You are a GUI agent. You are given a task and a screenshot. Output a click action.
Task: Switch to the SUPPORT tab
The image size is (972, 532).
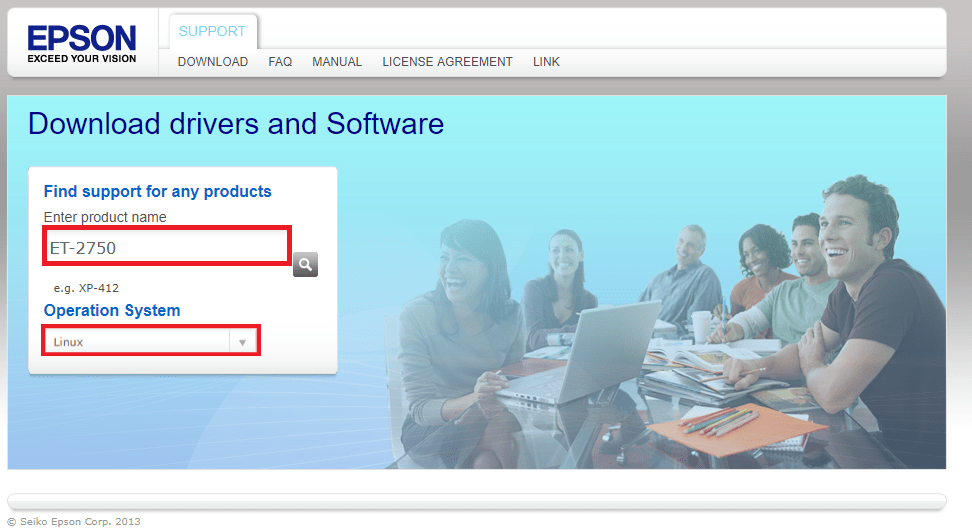click(212, 31)
